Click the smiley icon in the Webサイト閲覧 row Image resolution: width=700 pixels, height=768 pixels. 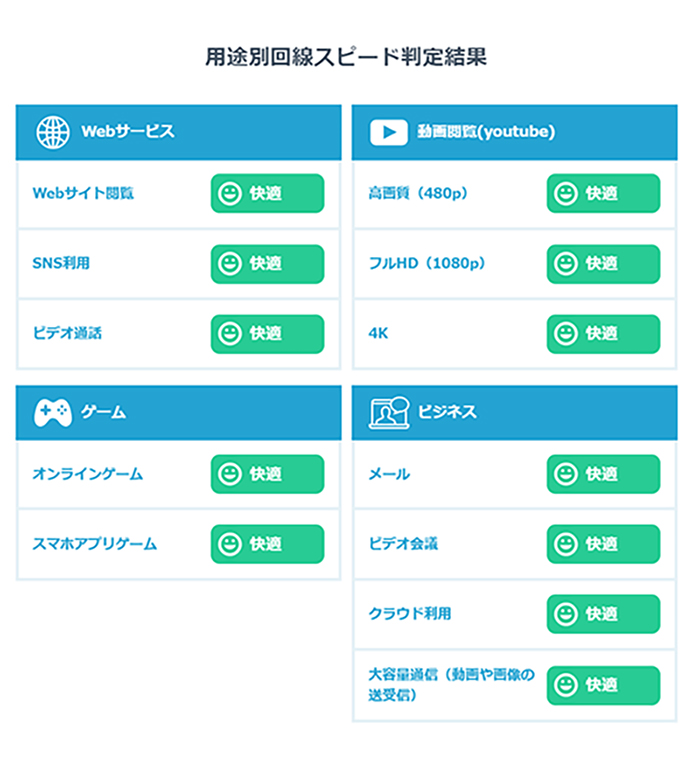pyautogui.click(x=231, y=193)
